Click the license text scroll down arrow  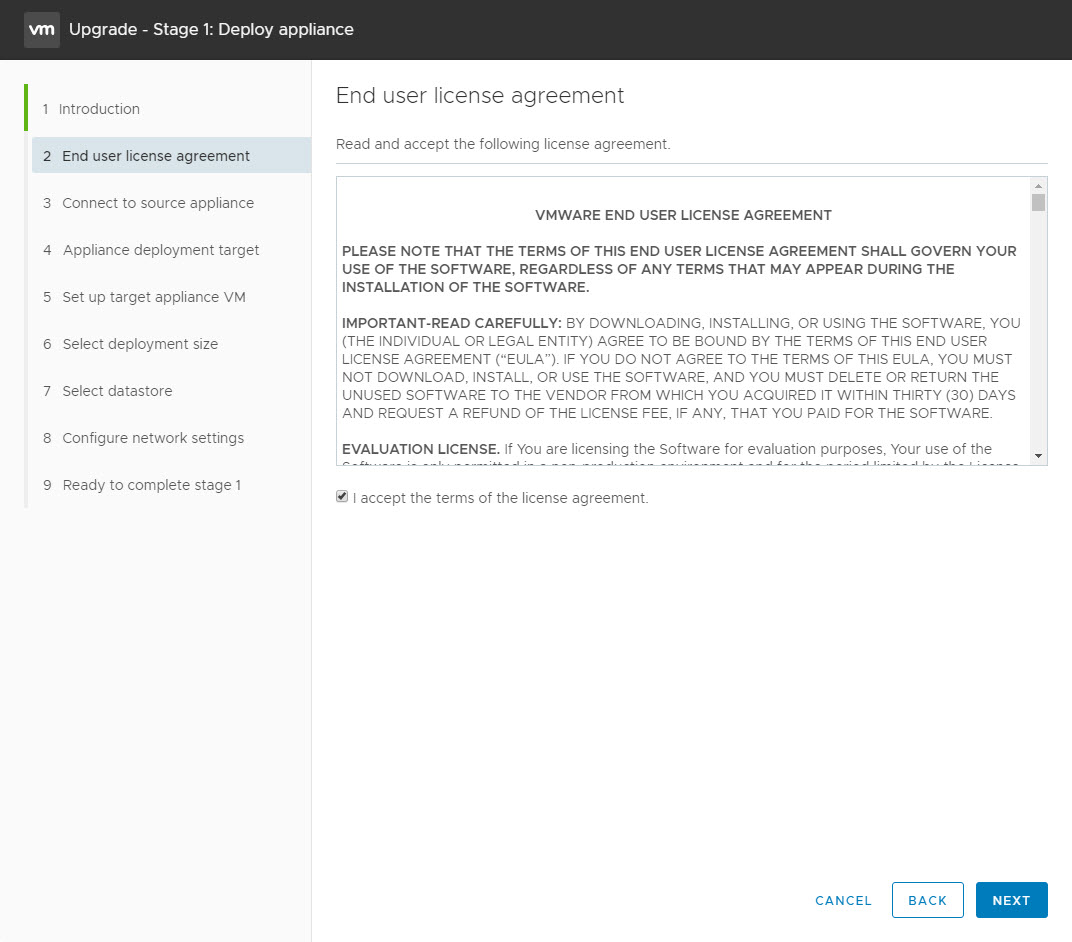point(1038,456)
